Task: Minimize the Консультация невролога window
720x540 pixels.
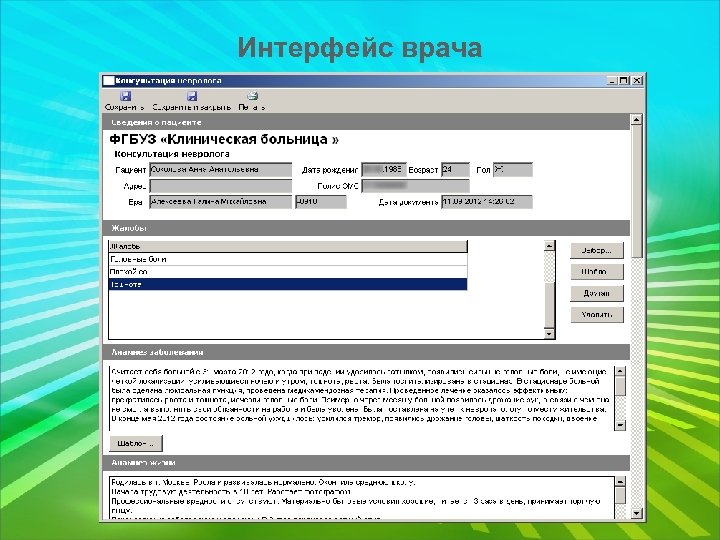Action: point(613,81)
